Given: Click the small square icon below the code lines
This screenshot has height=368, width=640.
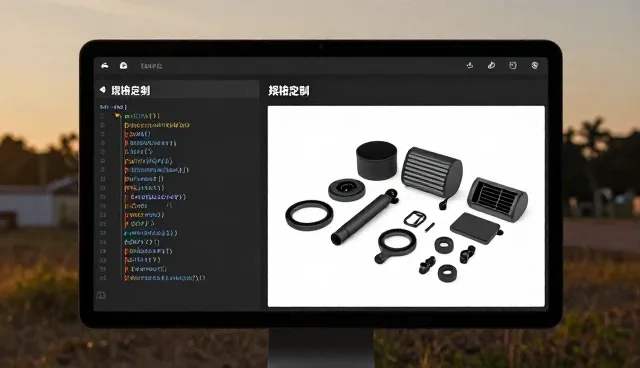Looking at the screenshot, I should pyautogui.click(x=102, y=295).
